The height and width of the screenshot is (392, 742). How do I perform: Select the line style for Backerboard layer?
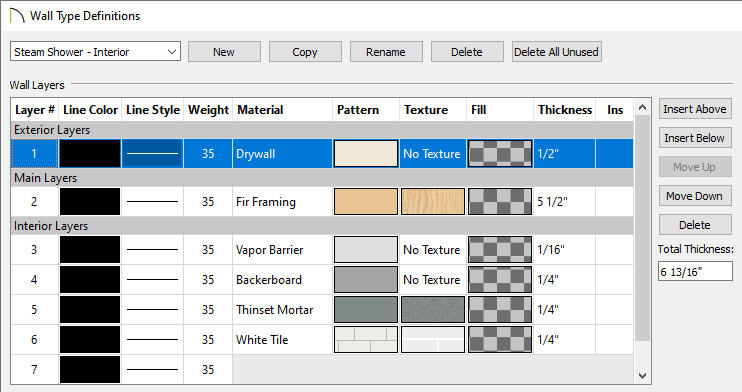pos(152,279)
